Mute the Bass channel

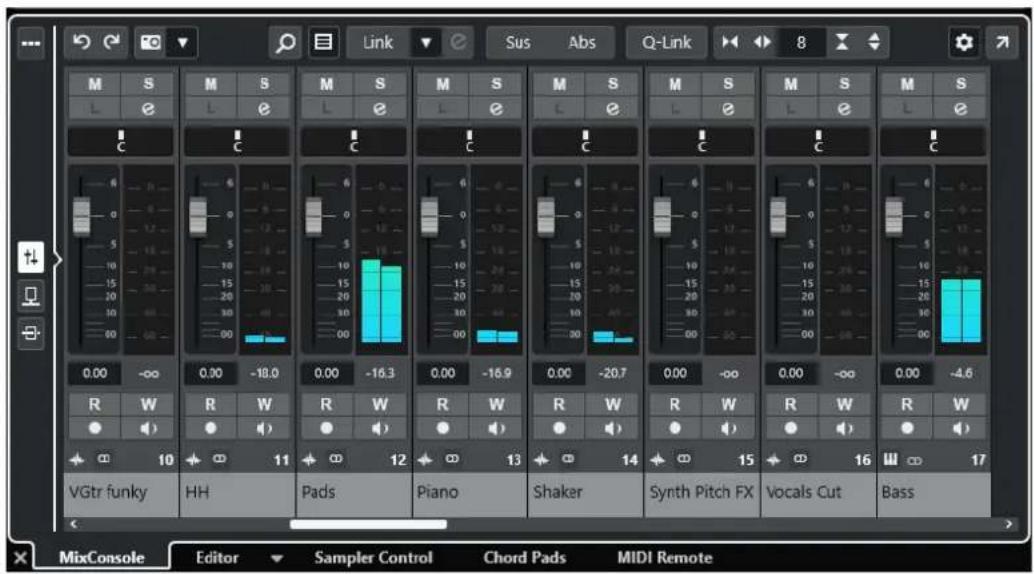click(907, 84)
